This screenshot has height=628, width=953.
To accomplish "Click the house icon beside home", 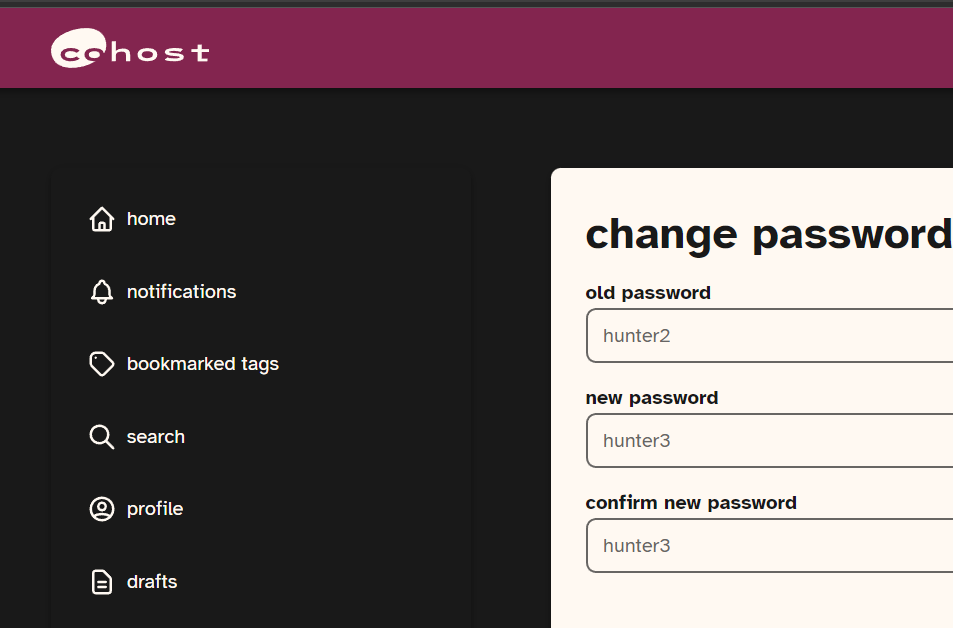I will (102, 219).
